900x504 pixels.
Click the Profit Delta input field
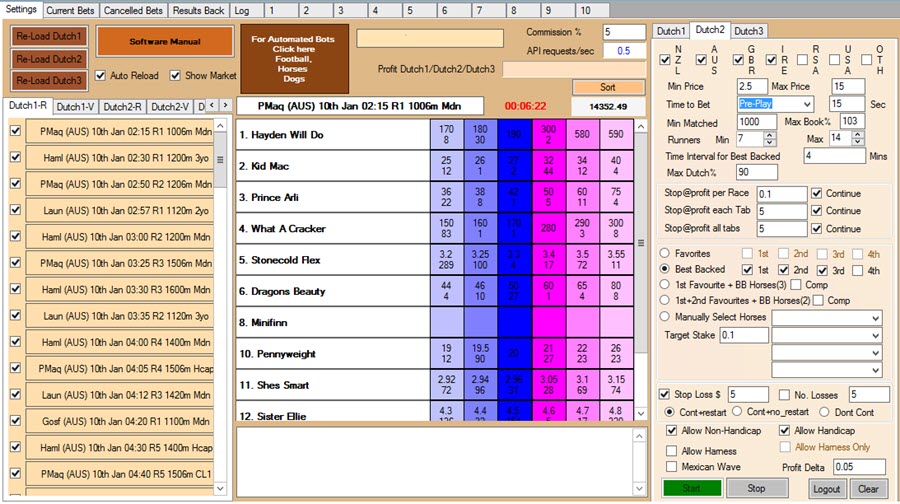[857, 467]
